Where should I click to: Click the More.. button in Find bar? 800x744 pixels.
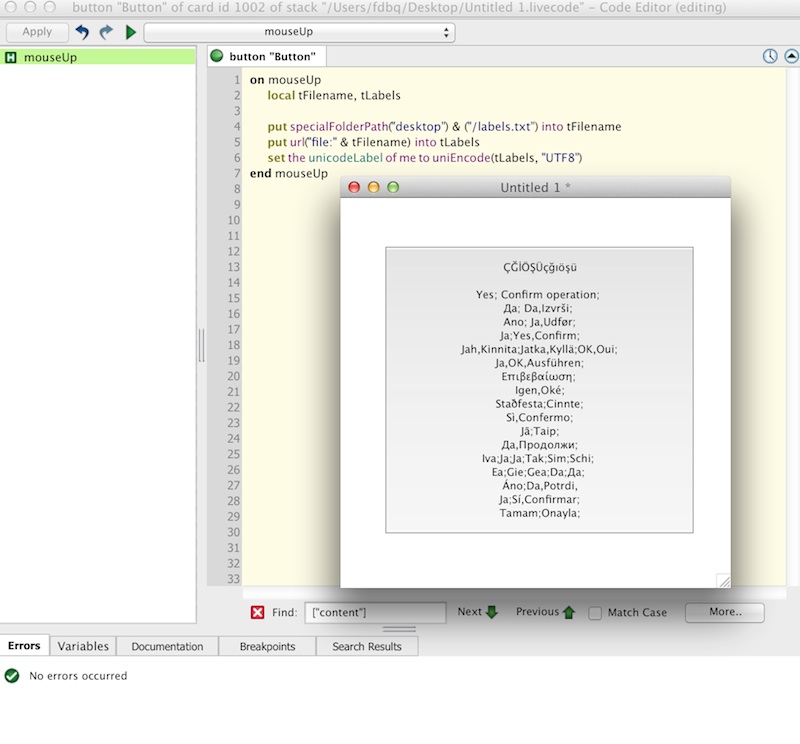point(724,612)
